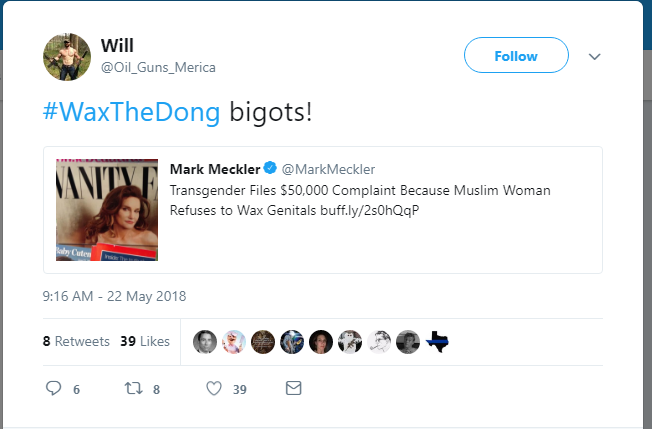
Task: Select the ghost cartoon liker avatar
Action: tap(350, 342)
